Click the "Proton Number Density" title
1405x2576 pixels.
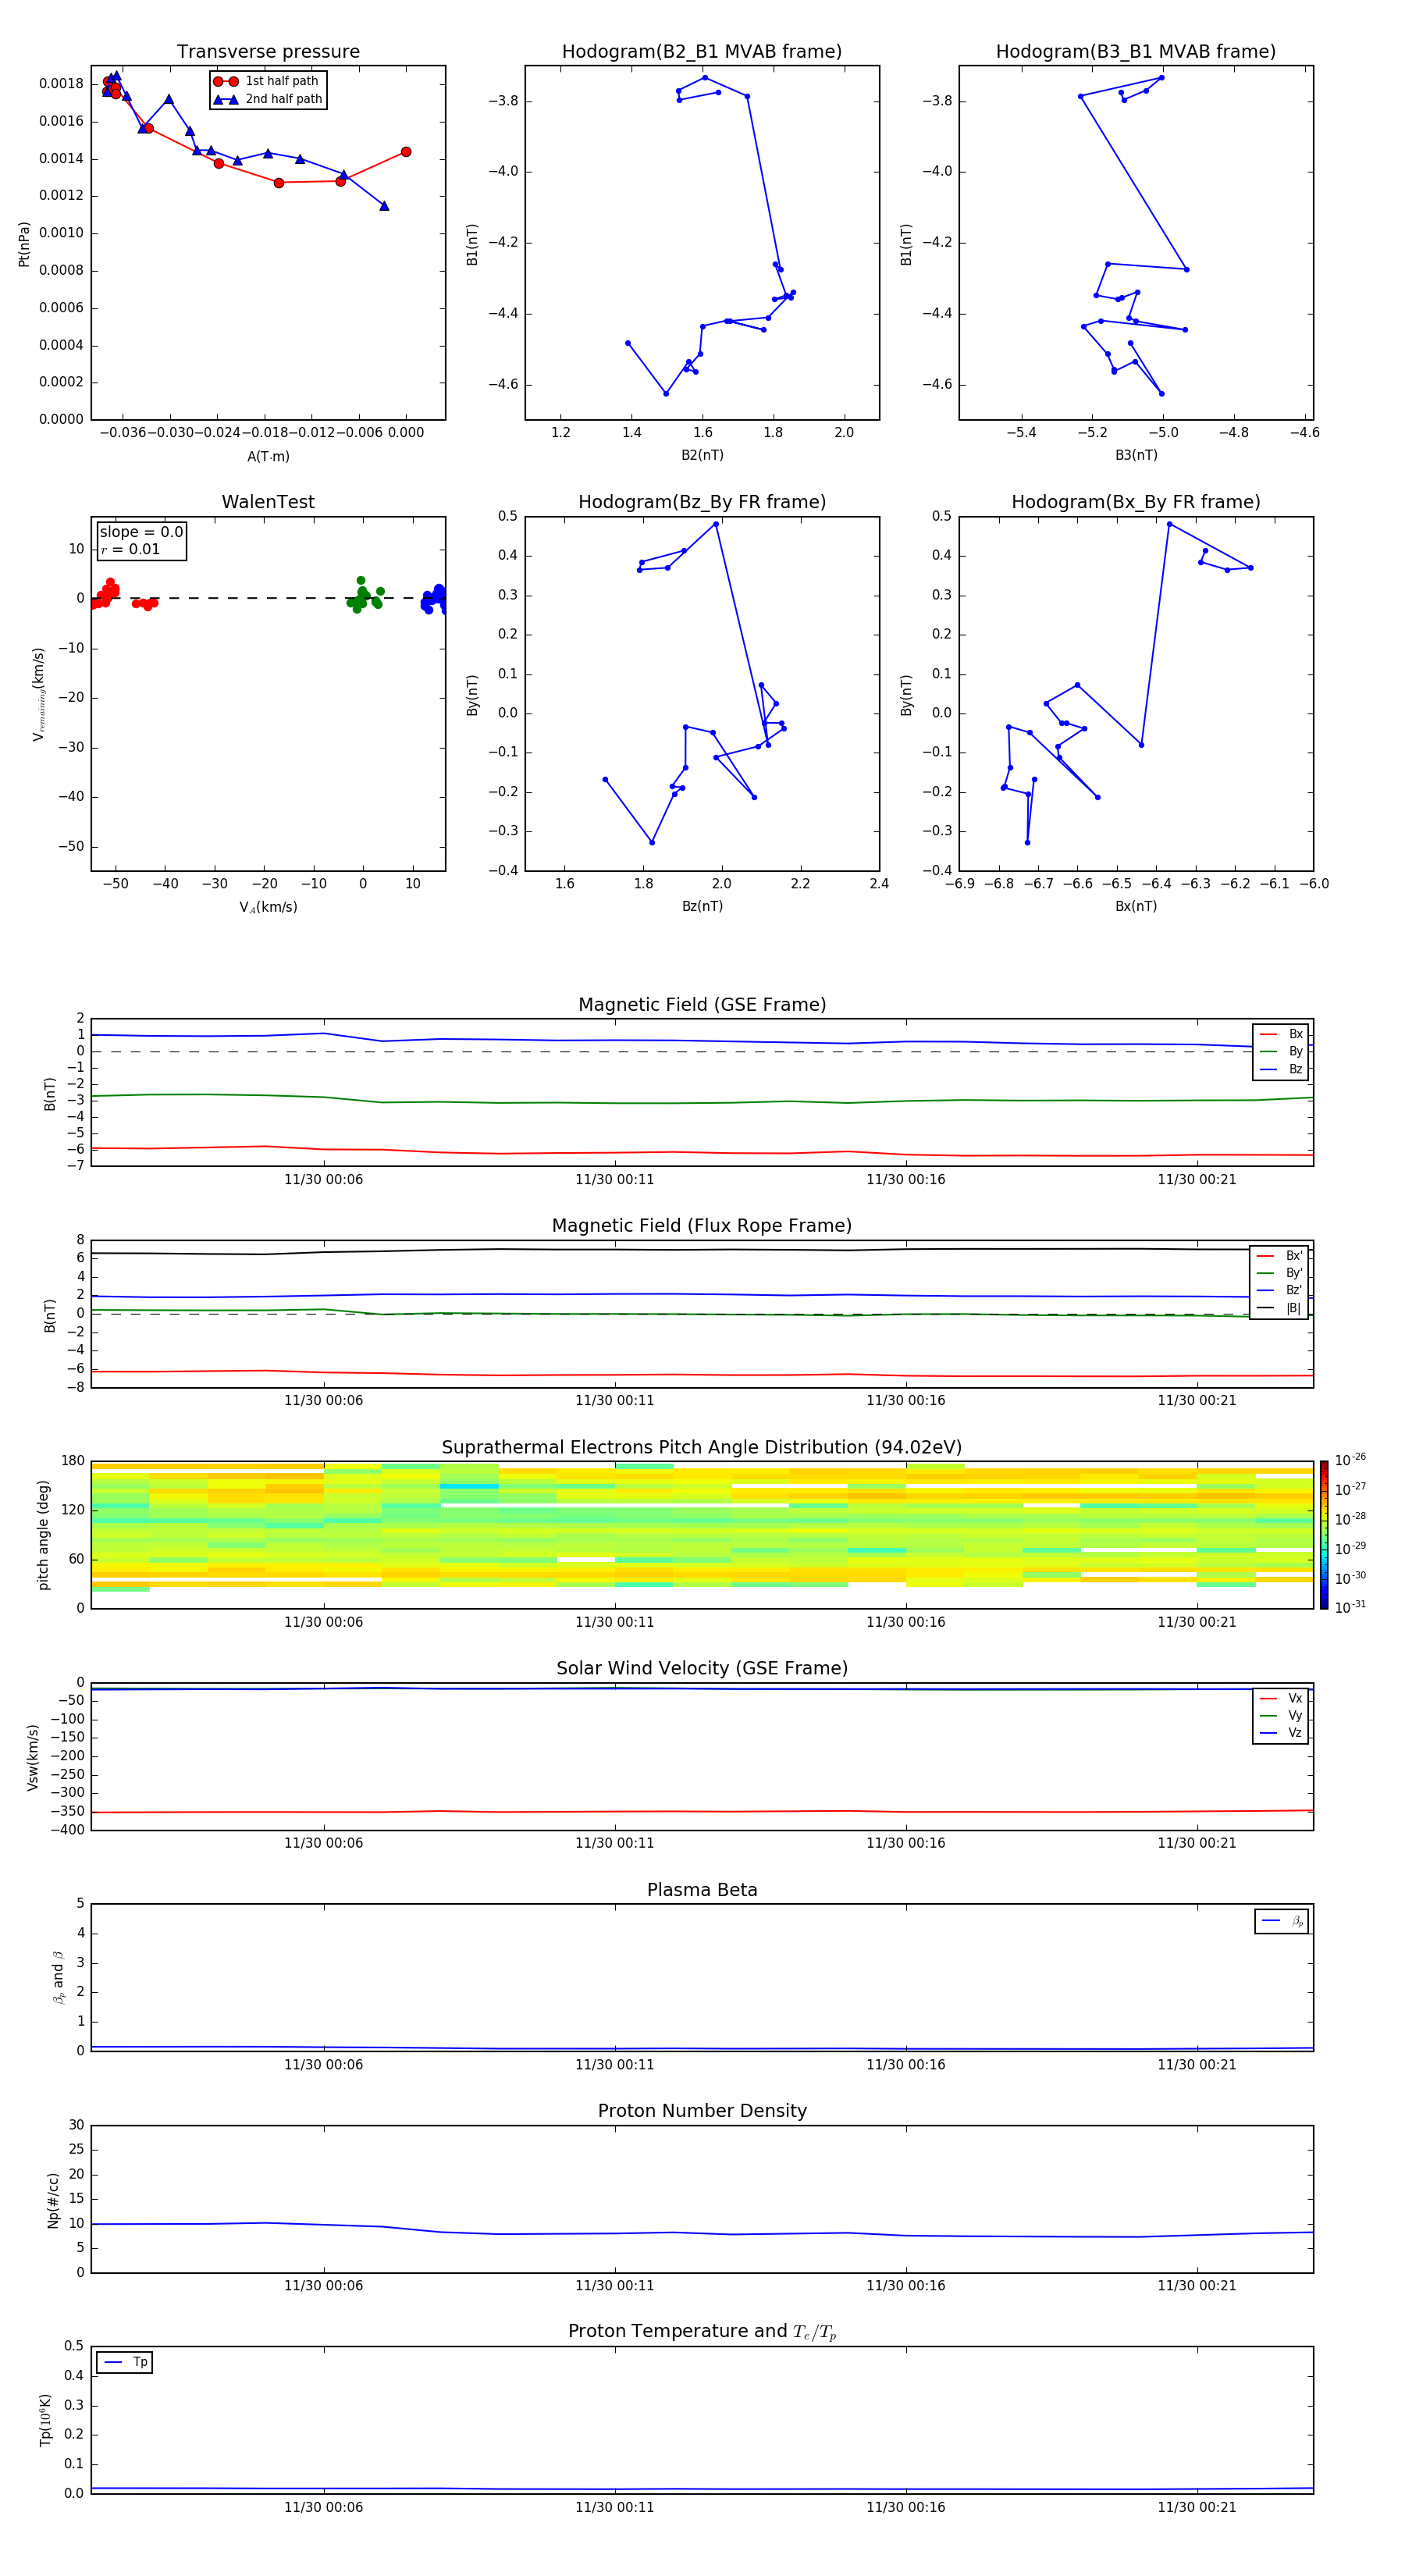(x=702, y=2111)
